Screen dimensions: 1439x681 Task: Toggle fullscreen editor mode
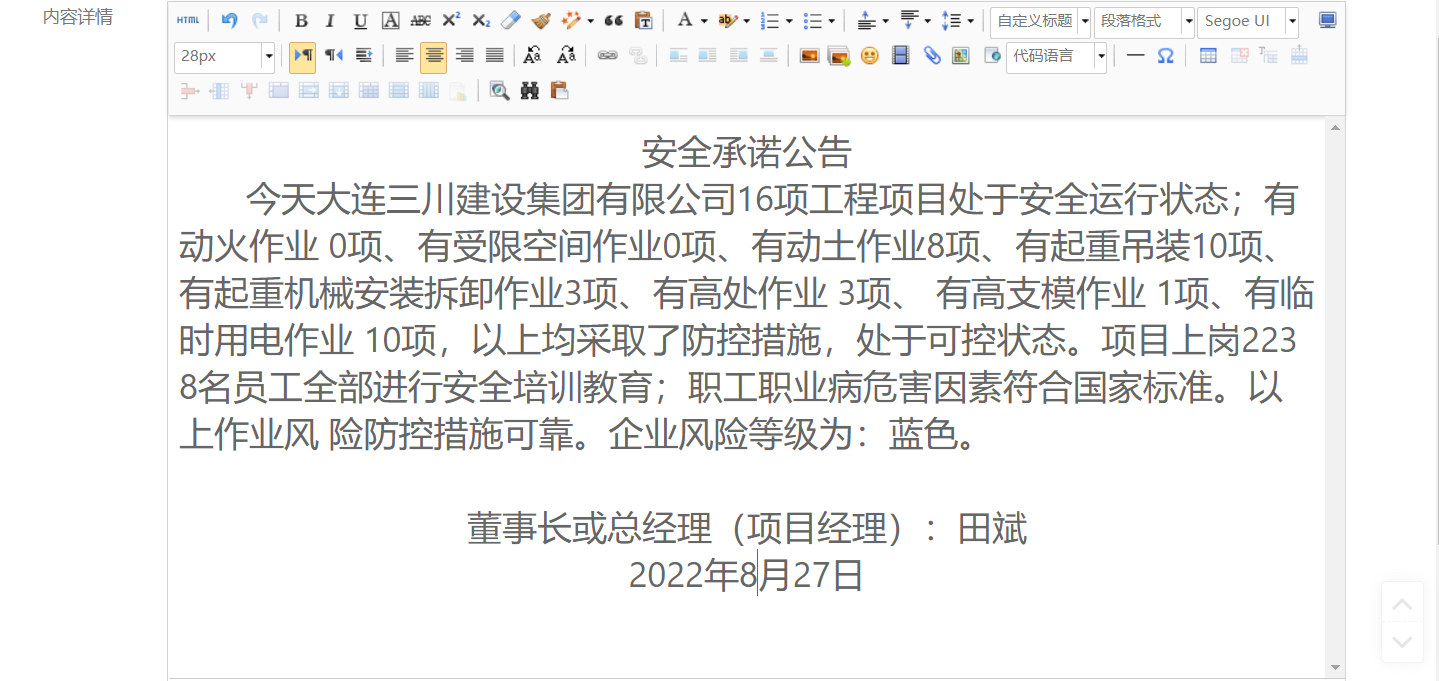tap(1327, 21)
